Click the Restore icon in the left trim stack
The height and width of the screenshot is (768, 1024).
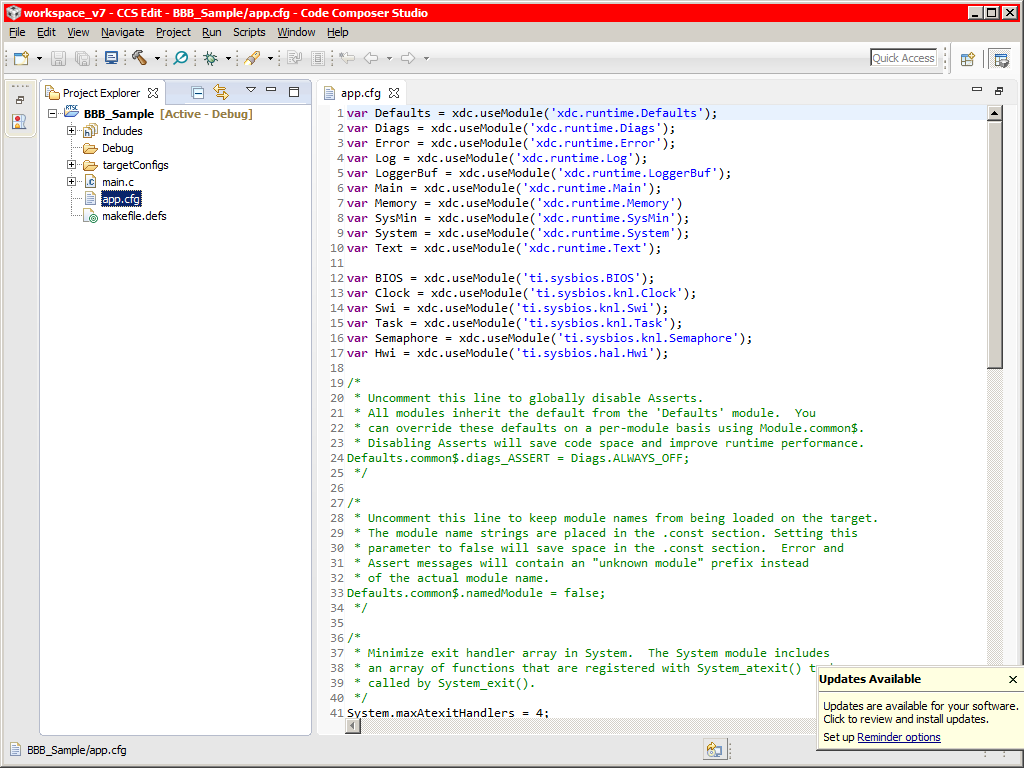[20, 100]
